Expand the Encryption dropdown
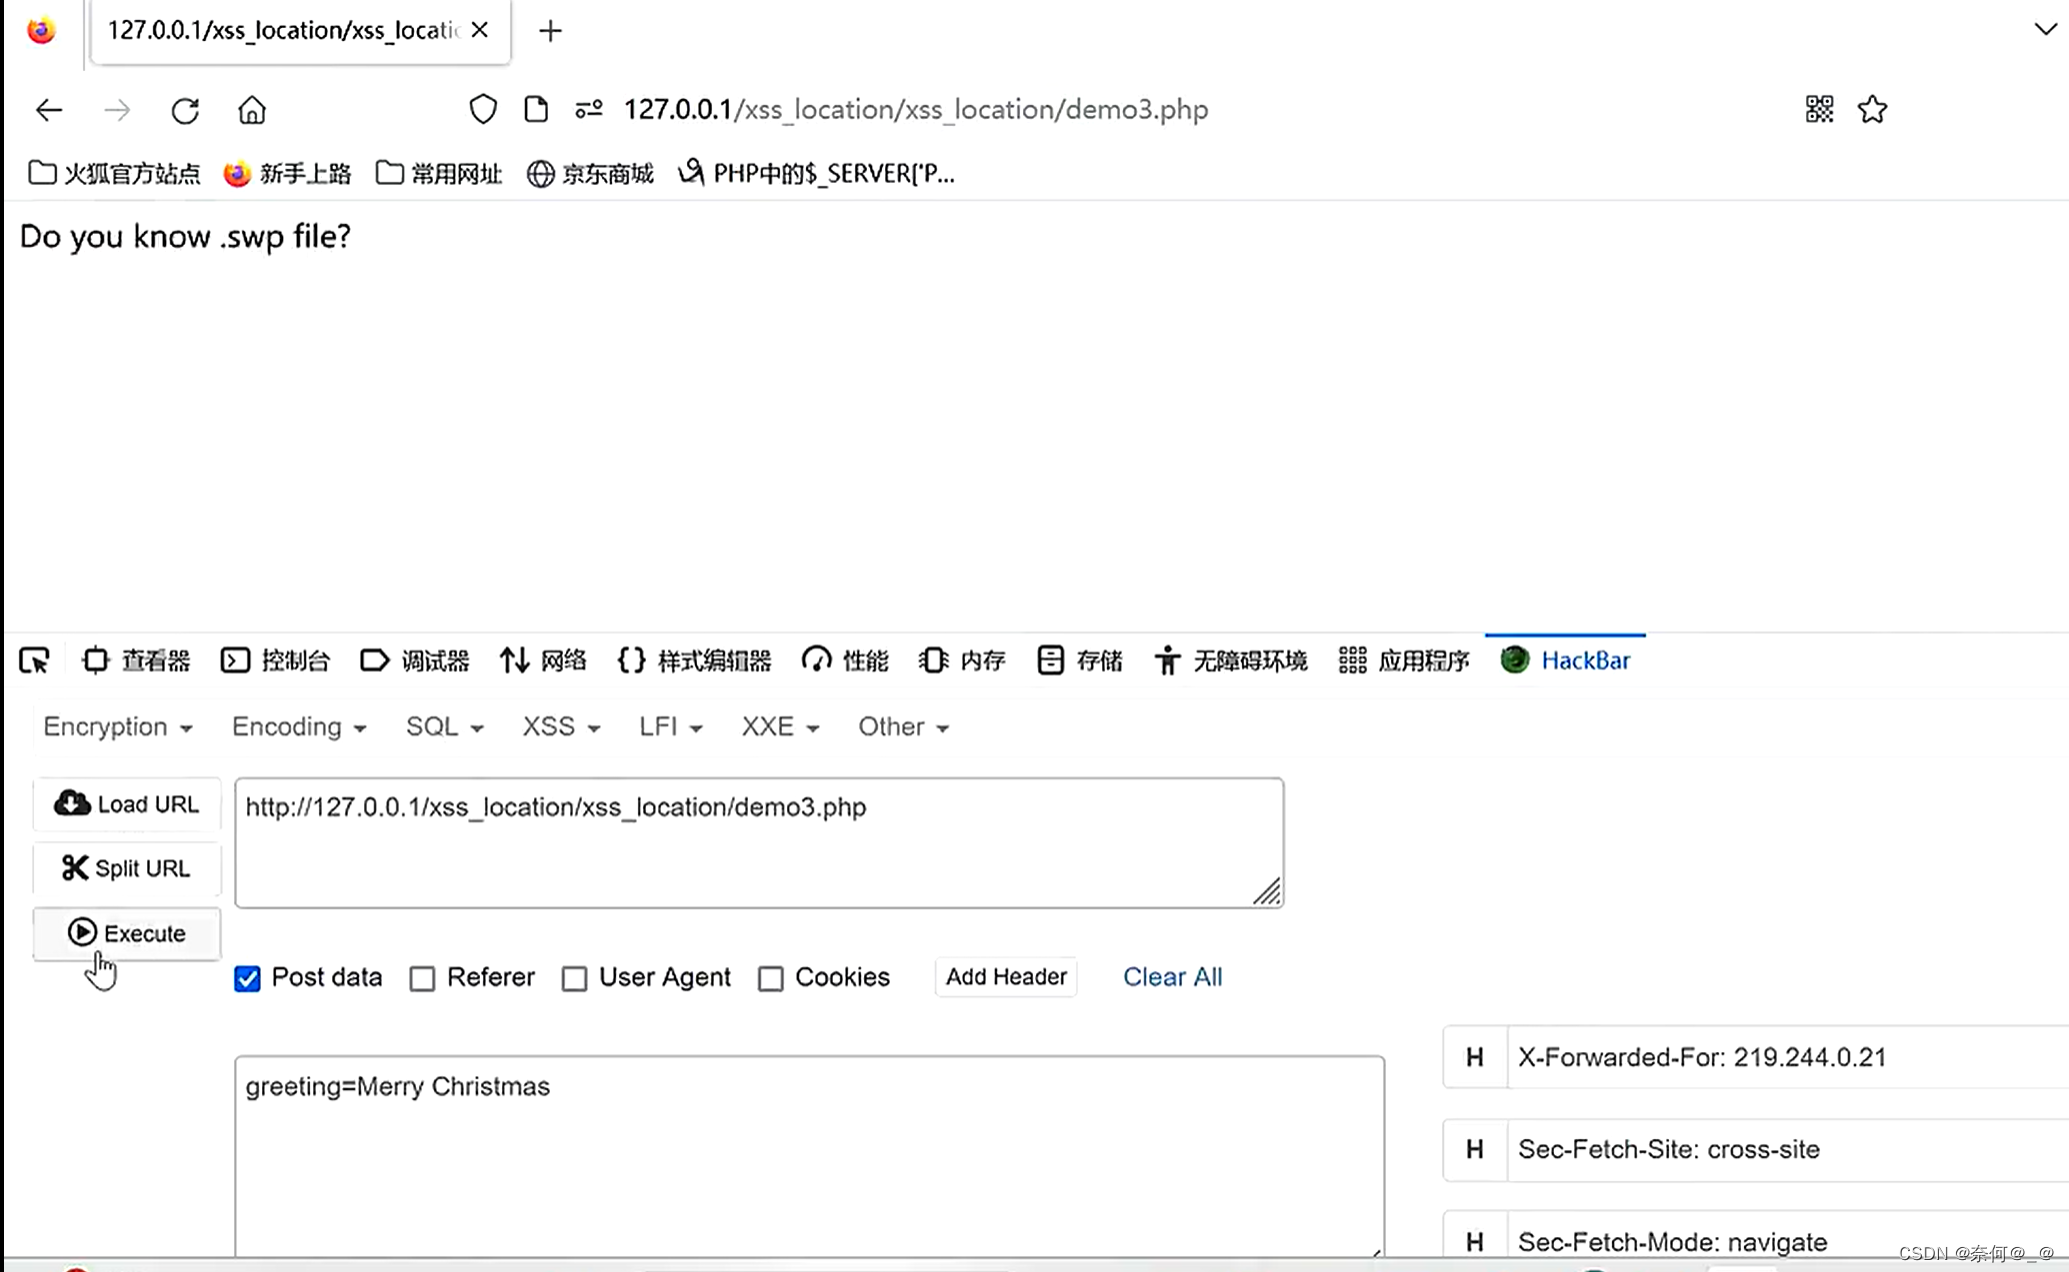Image resolution: width=2069 pixels, height=1272 pixels. pos(117,727)
